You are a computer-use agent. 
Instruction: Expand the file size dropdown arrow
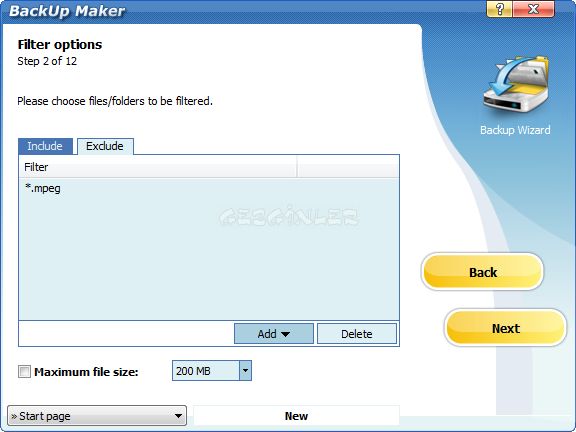(245, 371)
